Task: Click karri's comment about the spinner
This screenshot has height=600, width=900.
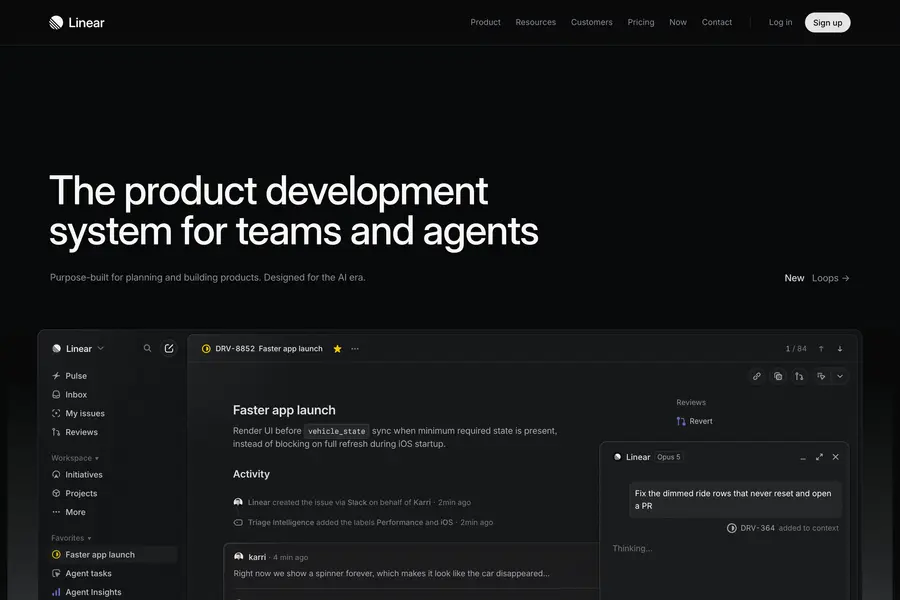Action: point(391,573)
